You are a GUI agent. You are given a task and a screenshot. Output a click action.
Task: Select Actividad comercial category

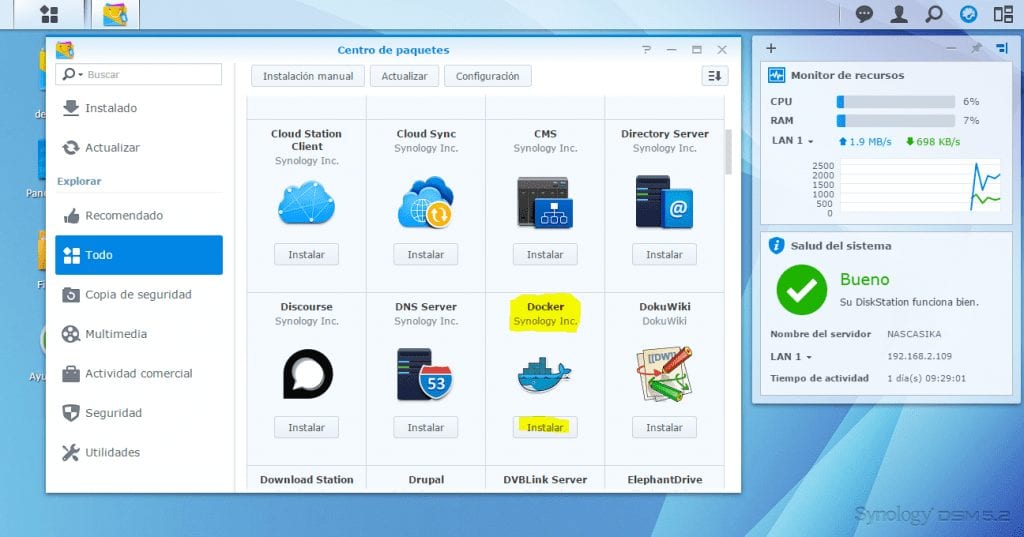(x=138, y=374)
